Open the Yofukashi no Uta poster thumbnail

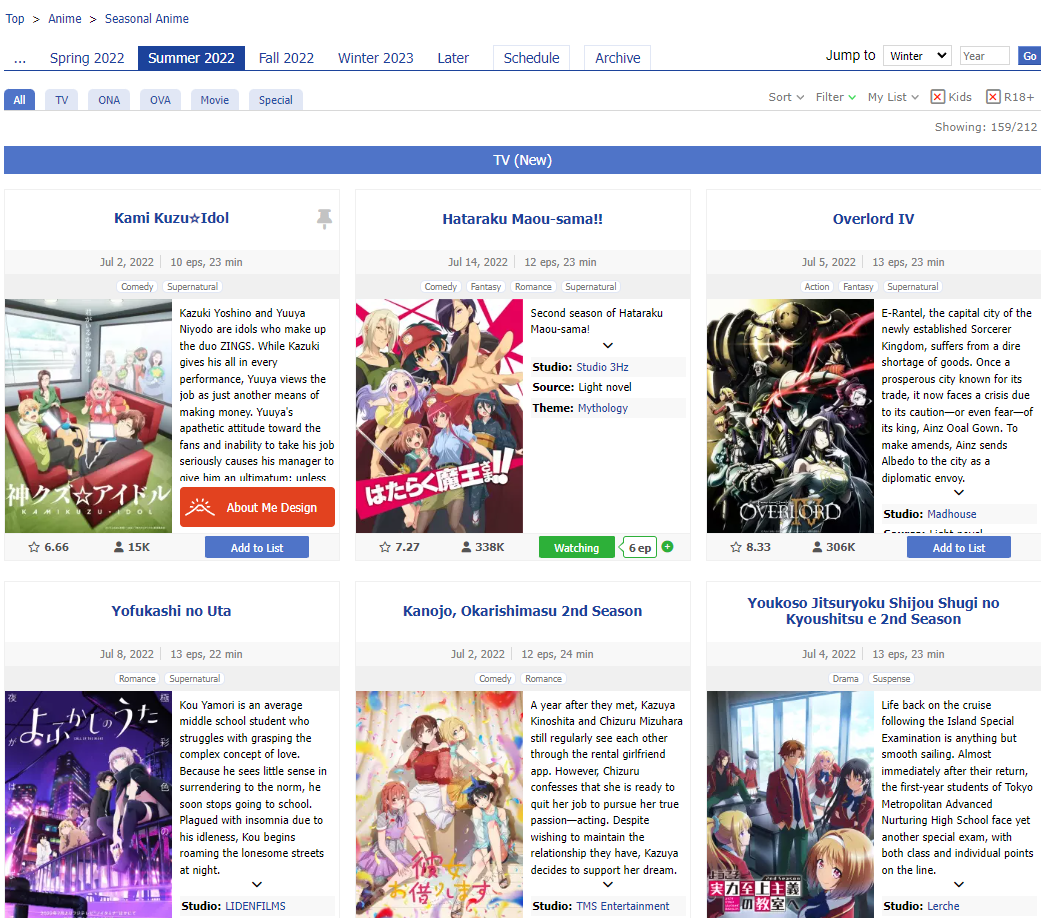coord(88,804)
